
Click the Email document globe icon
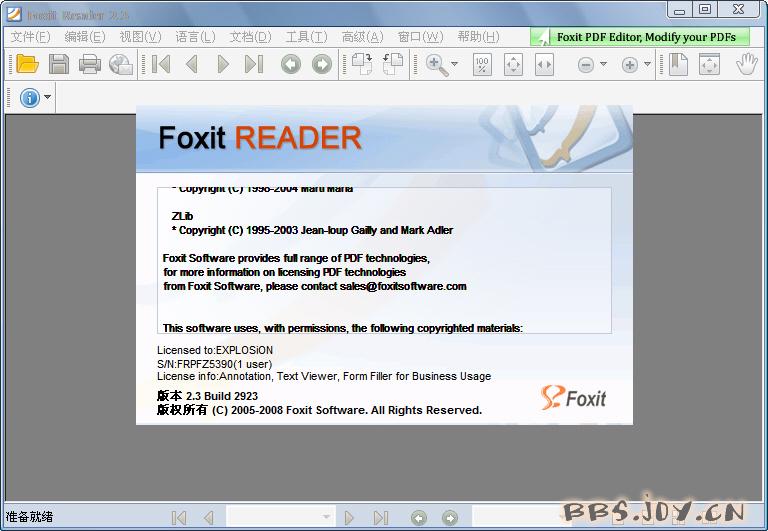(120, 64)
